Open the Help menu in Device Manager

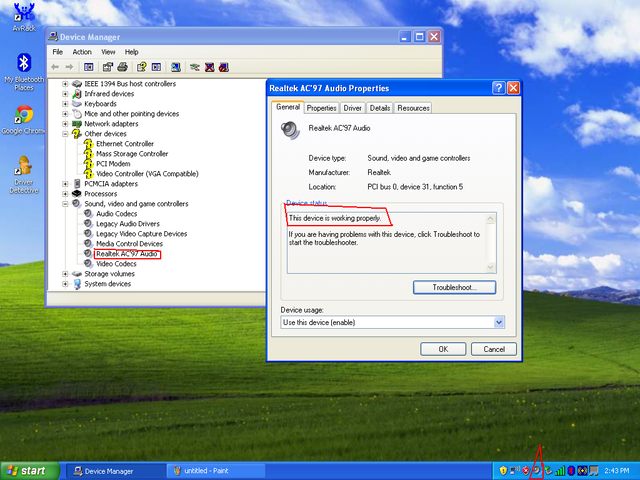[x=131, y=52]
